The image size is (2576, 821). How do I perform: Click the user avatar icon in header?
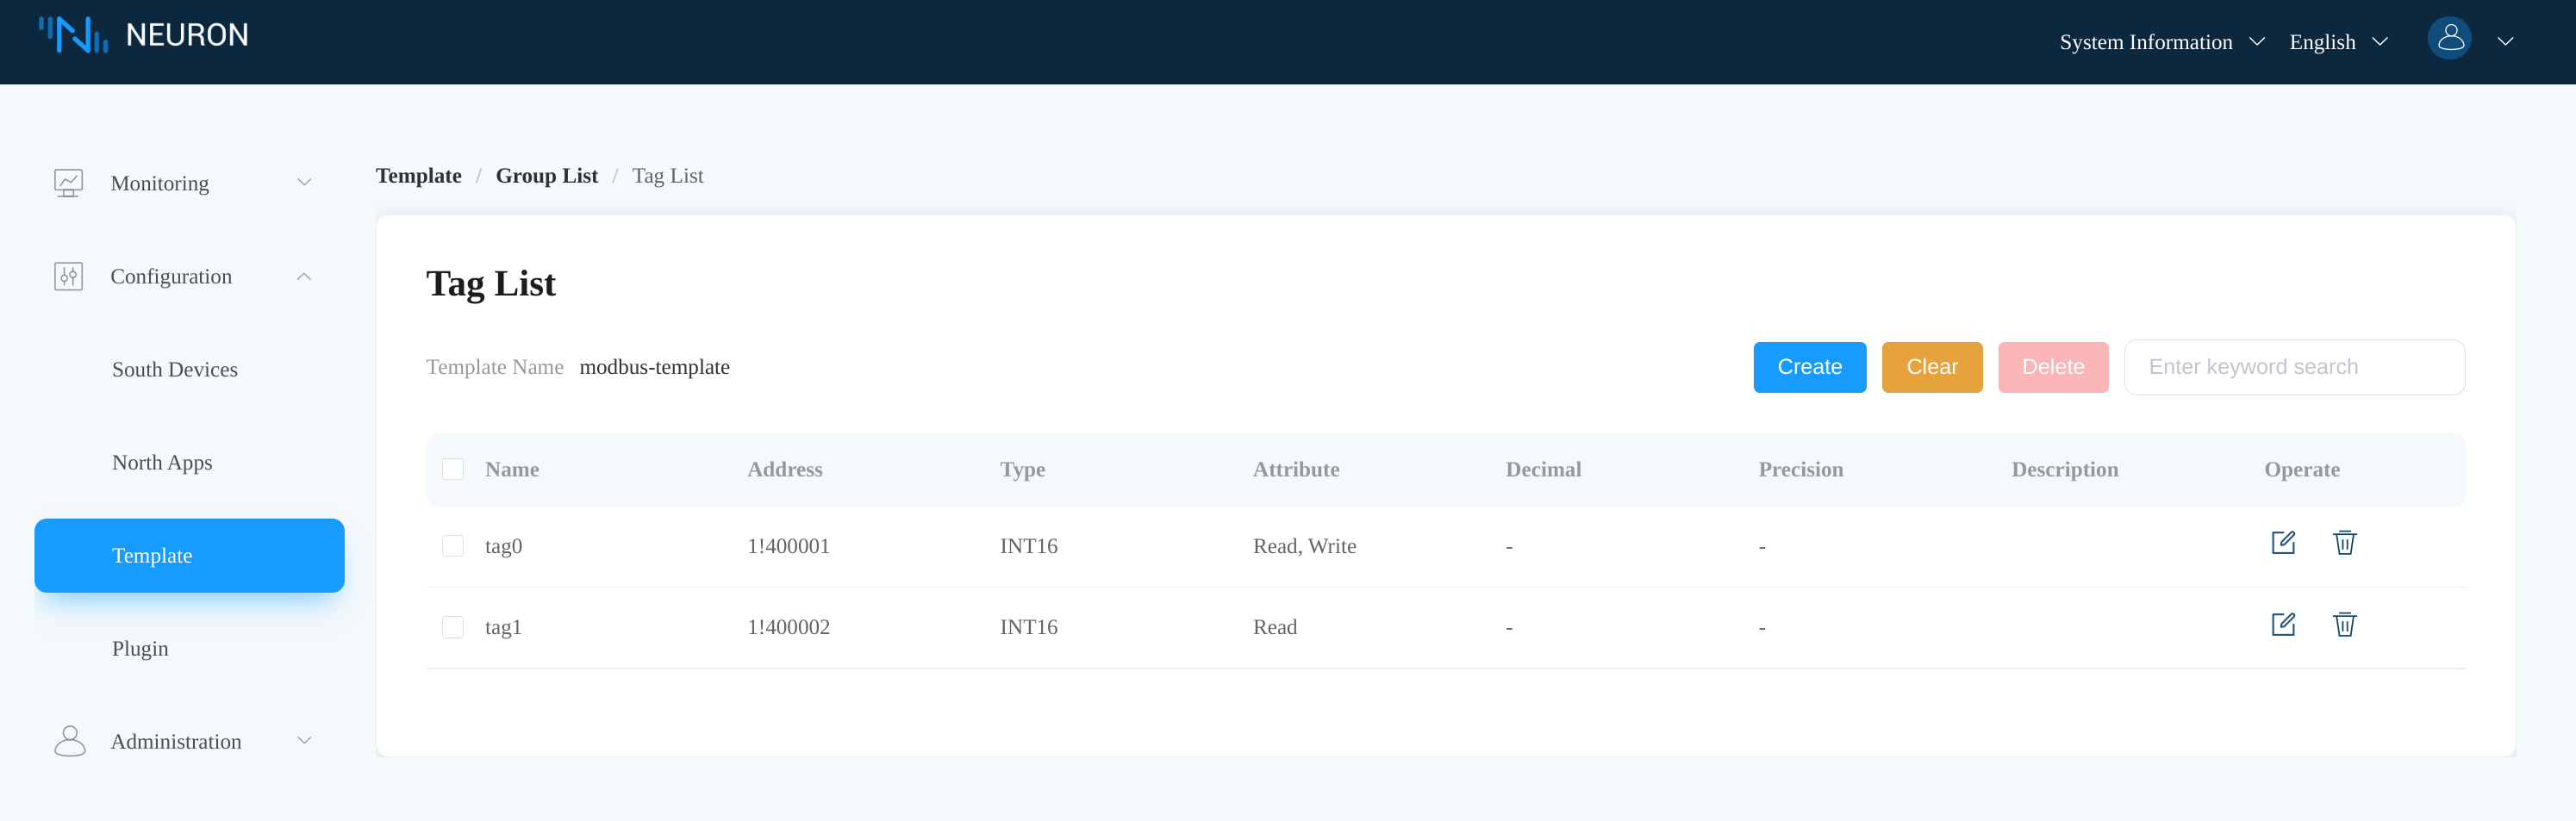click(2449, 39)
